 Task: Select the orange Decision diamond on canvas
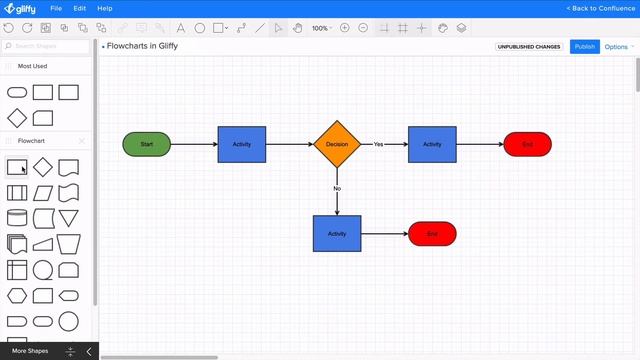[x=337, y=144]
